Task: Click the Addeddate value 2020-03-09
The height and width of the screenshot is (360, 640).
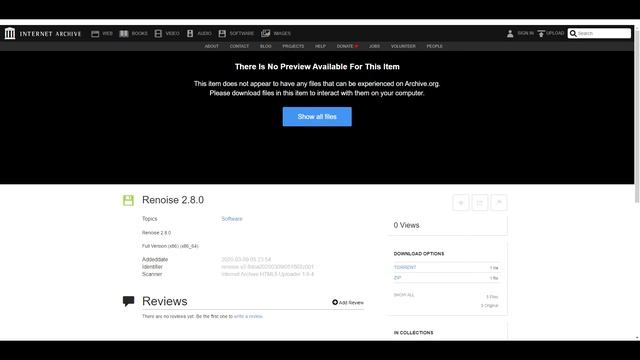Action: 246,259
